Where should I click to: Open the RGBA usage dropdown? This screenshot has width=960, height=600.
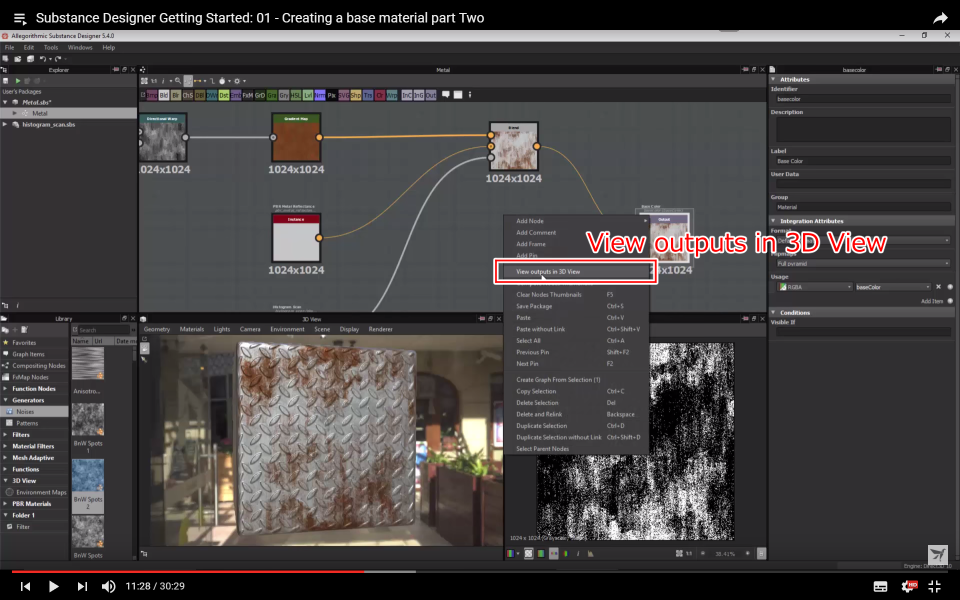(814, 287)
